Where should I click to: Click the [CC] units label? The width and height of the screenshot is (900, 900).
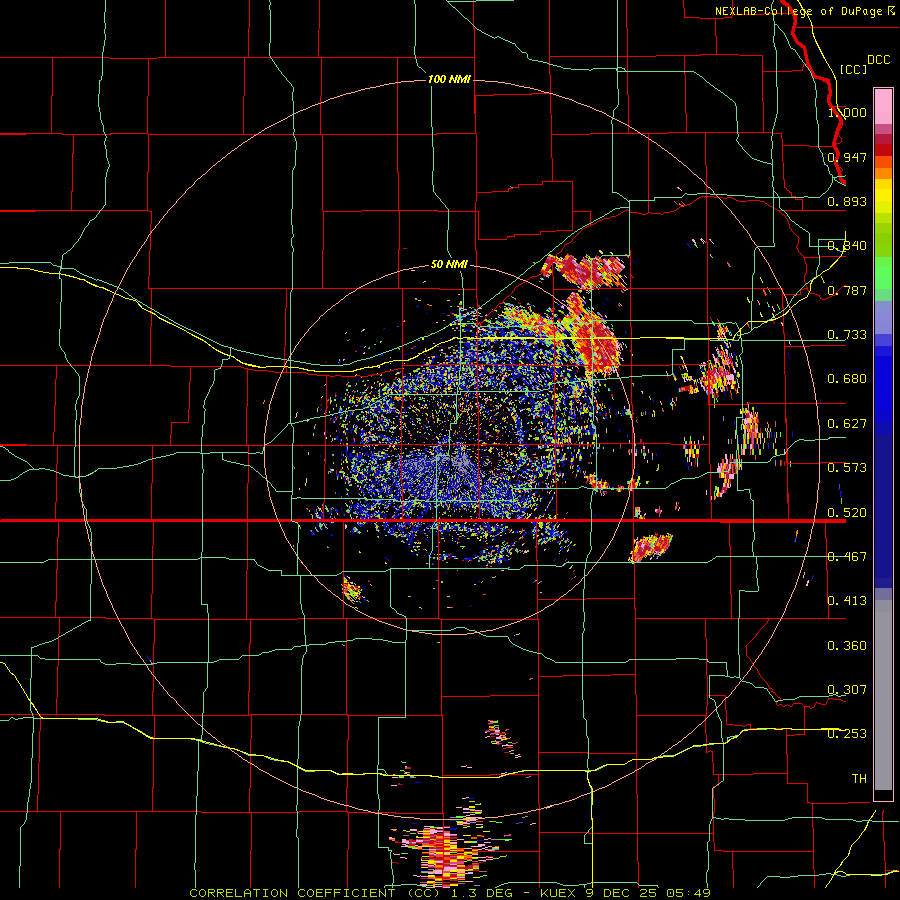tap(853, 69)
